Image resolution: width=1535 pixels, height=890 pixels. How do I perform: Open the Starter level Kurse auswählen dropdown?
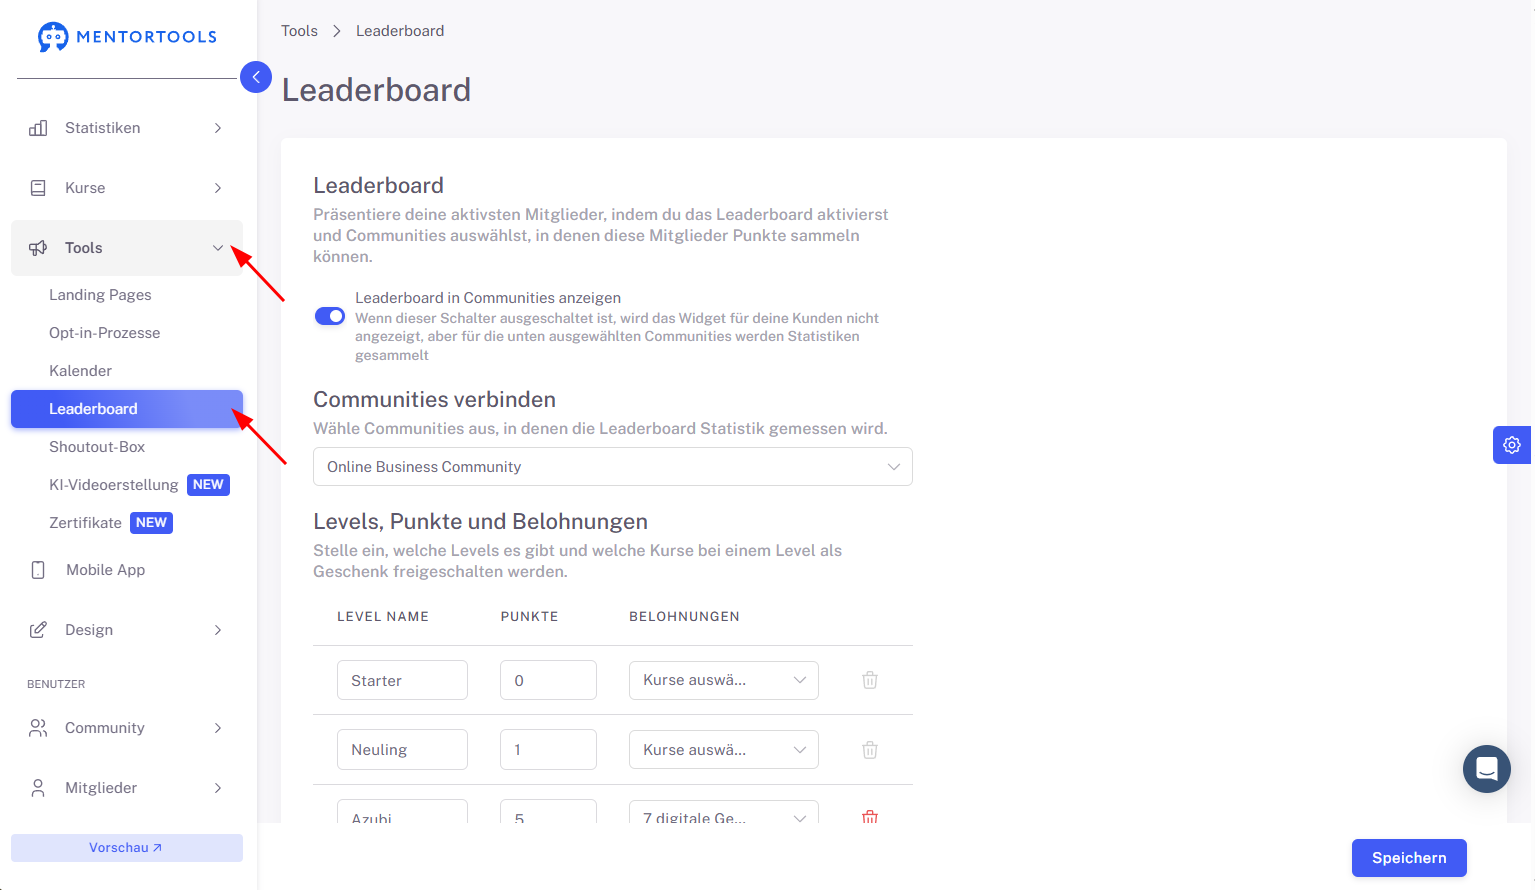click(724, 680)
